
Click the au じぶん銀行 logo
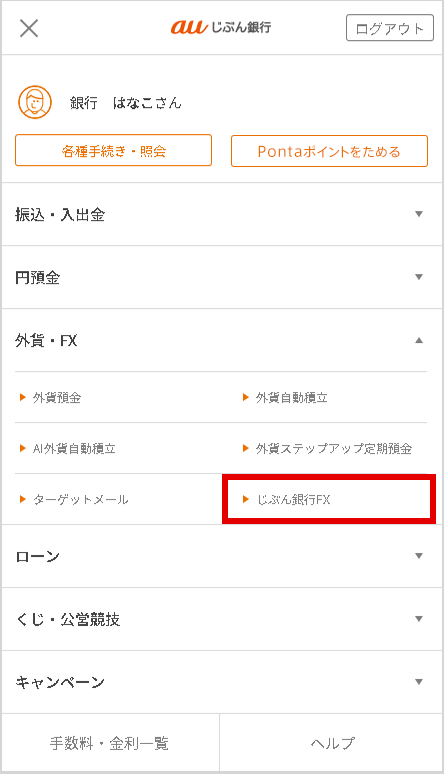[x=221, y=27]
